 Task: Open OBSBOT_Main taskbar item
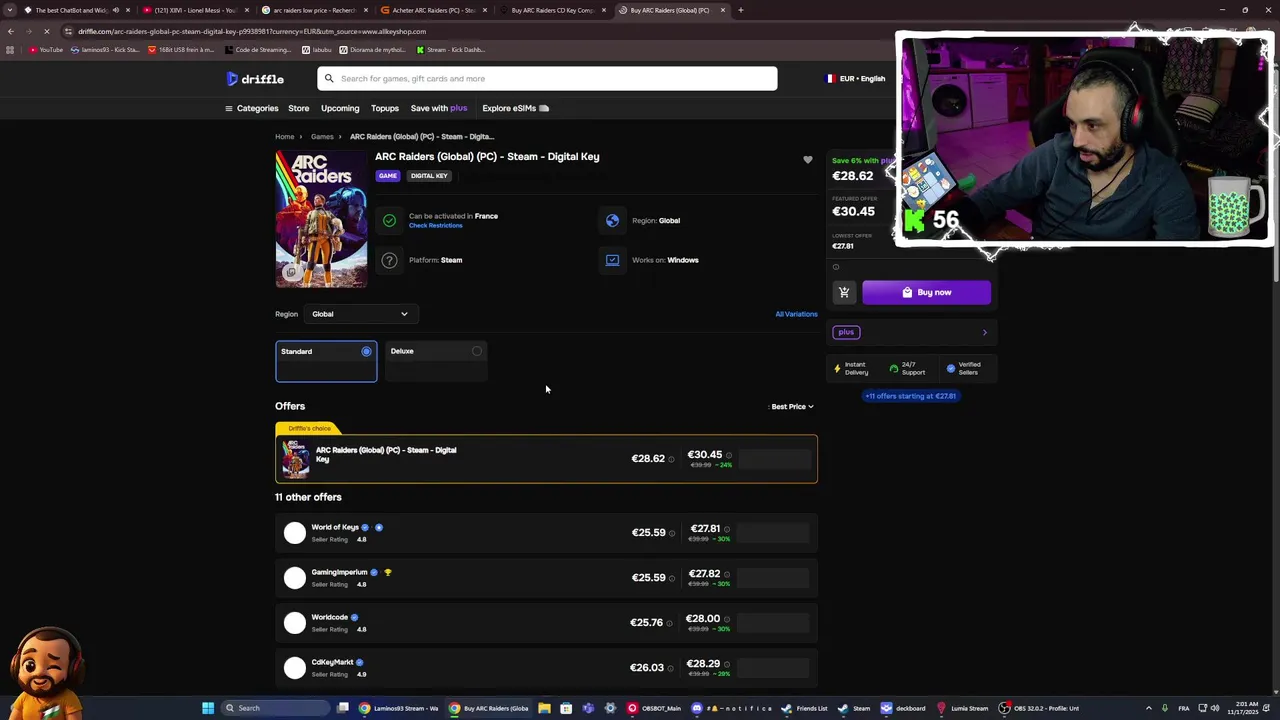(654, 708)
